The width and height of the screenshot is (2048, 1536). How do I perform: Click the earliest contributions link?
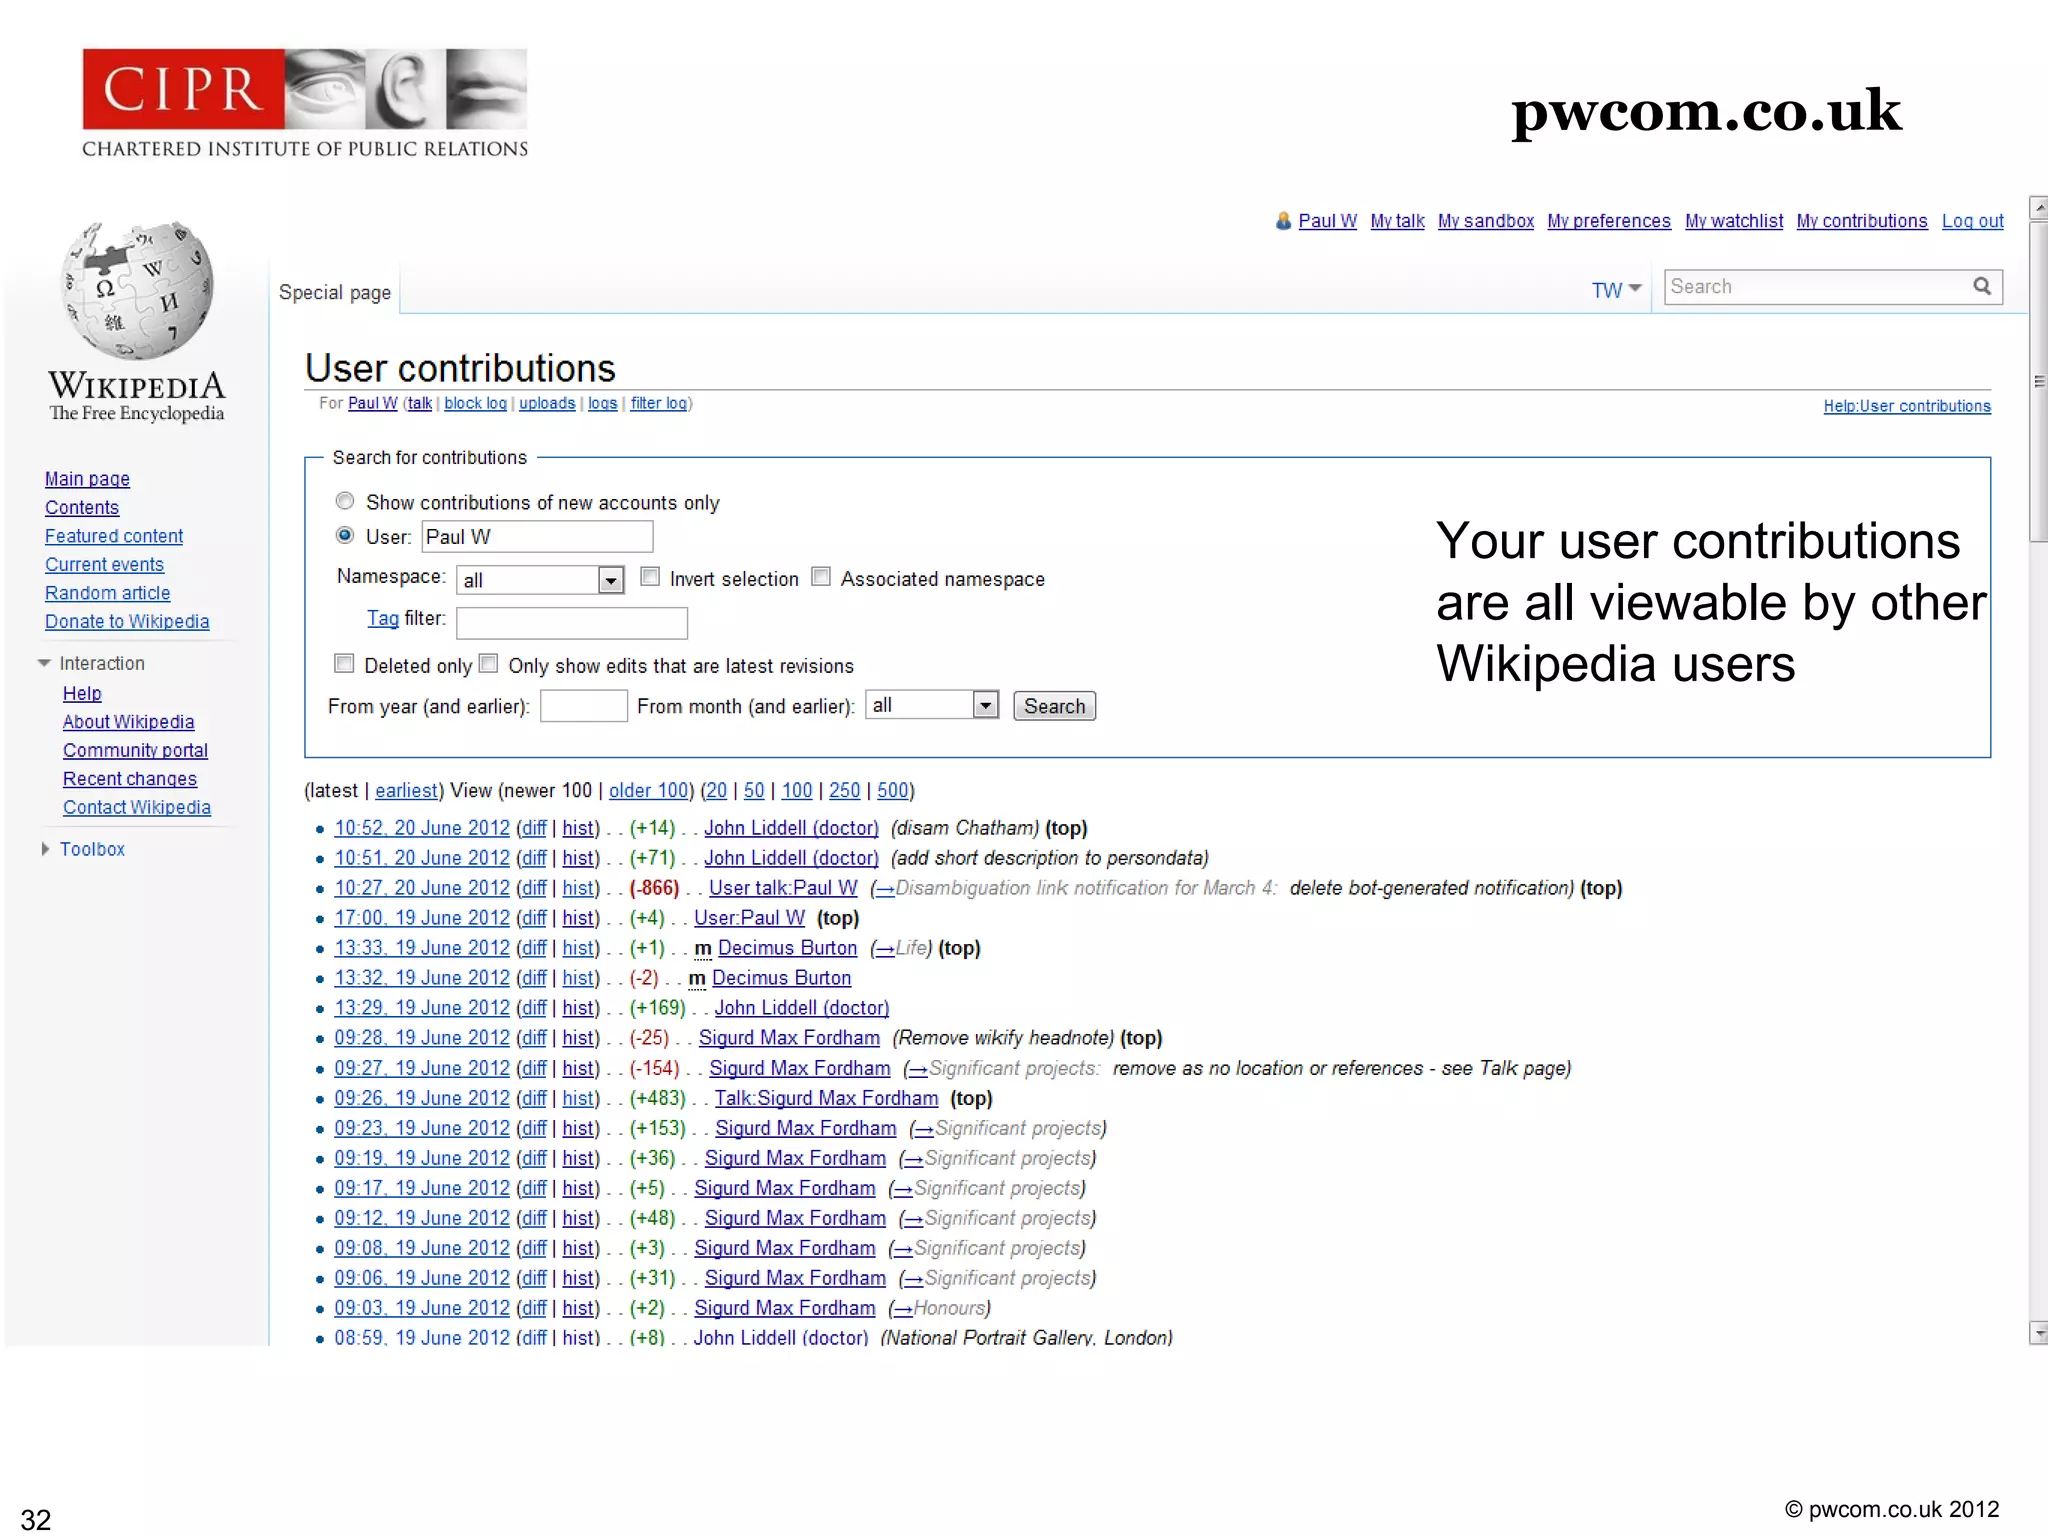(406, 790)
